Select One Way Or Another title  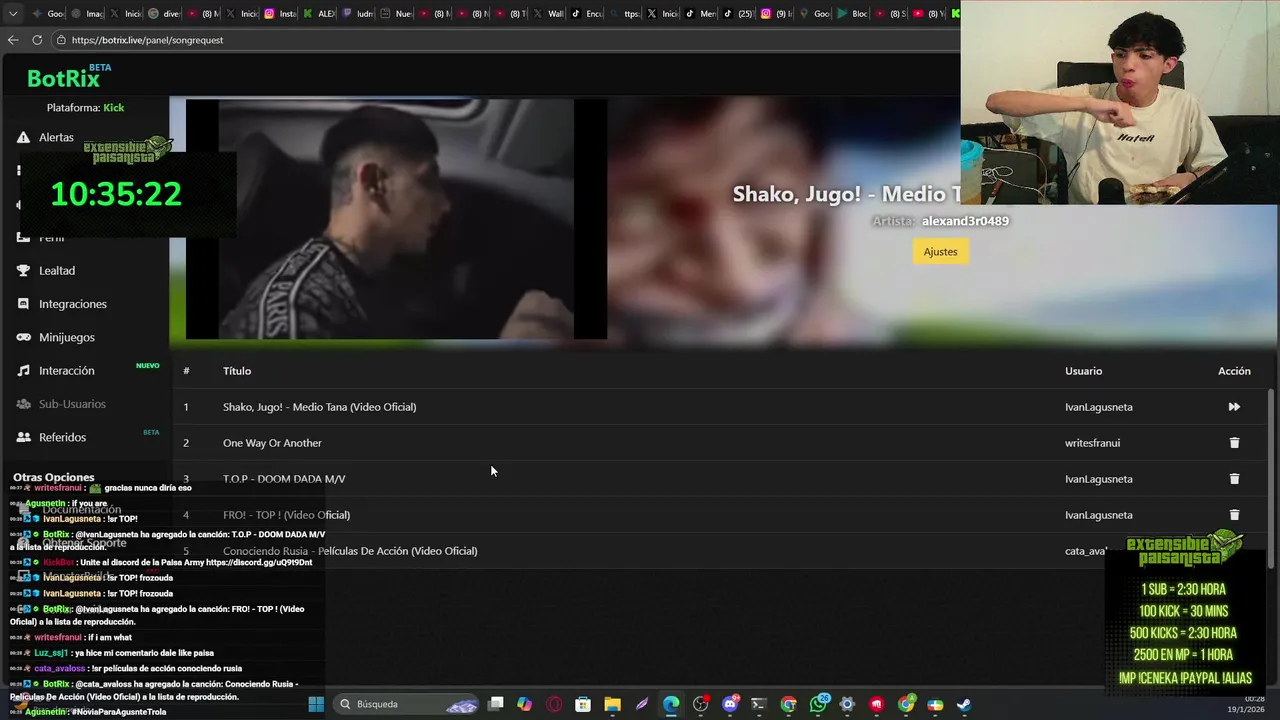click(272, 443)
